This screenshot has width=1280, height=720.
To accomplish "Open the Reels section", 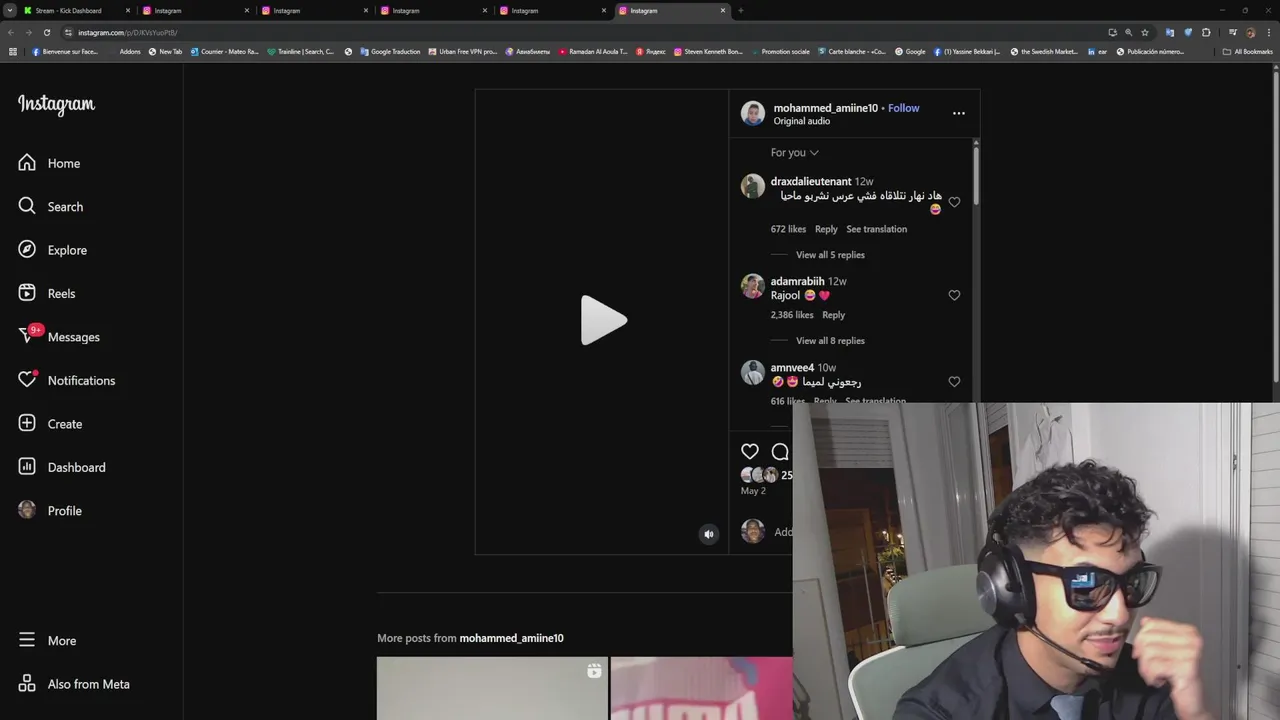I will 47,293.
